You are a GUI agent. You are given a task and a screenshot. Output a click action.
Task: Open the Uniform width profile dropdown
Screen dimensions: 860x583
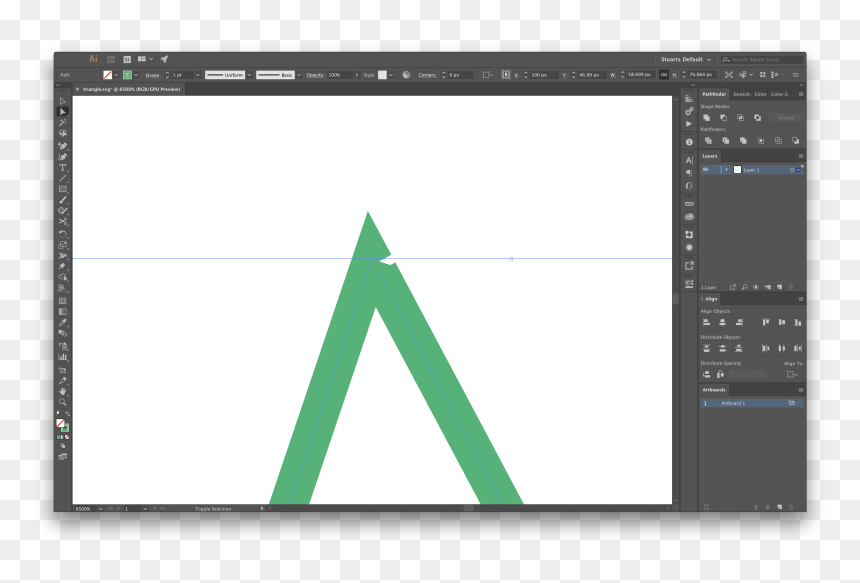click(x=249, y=75)
